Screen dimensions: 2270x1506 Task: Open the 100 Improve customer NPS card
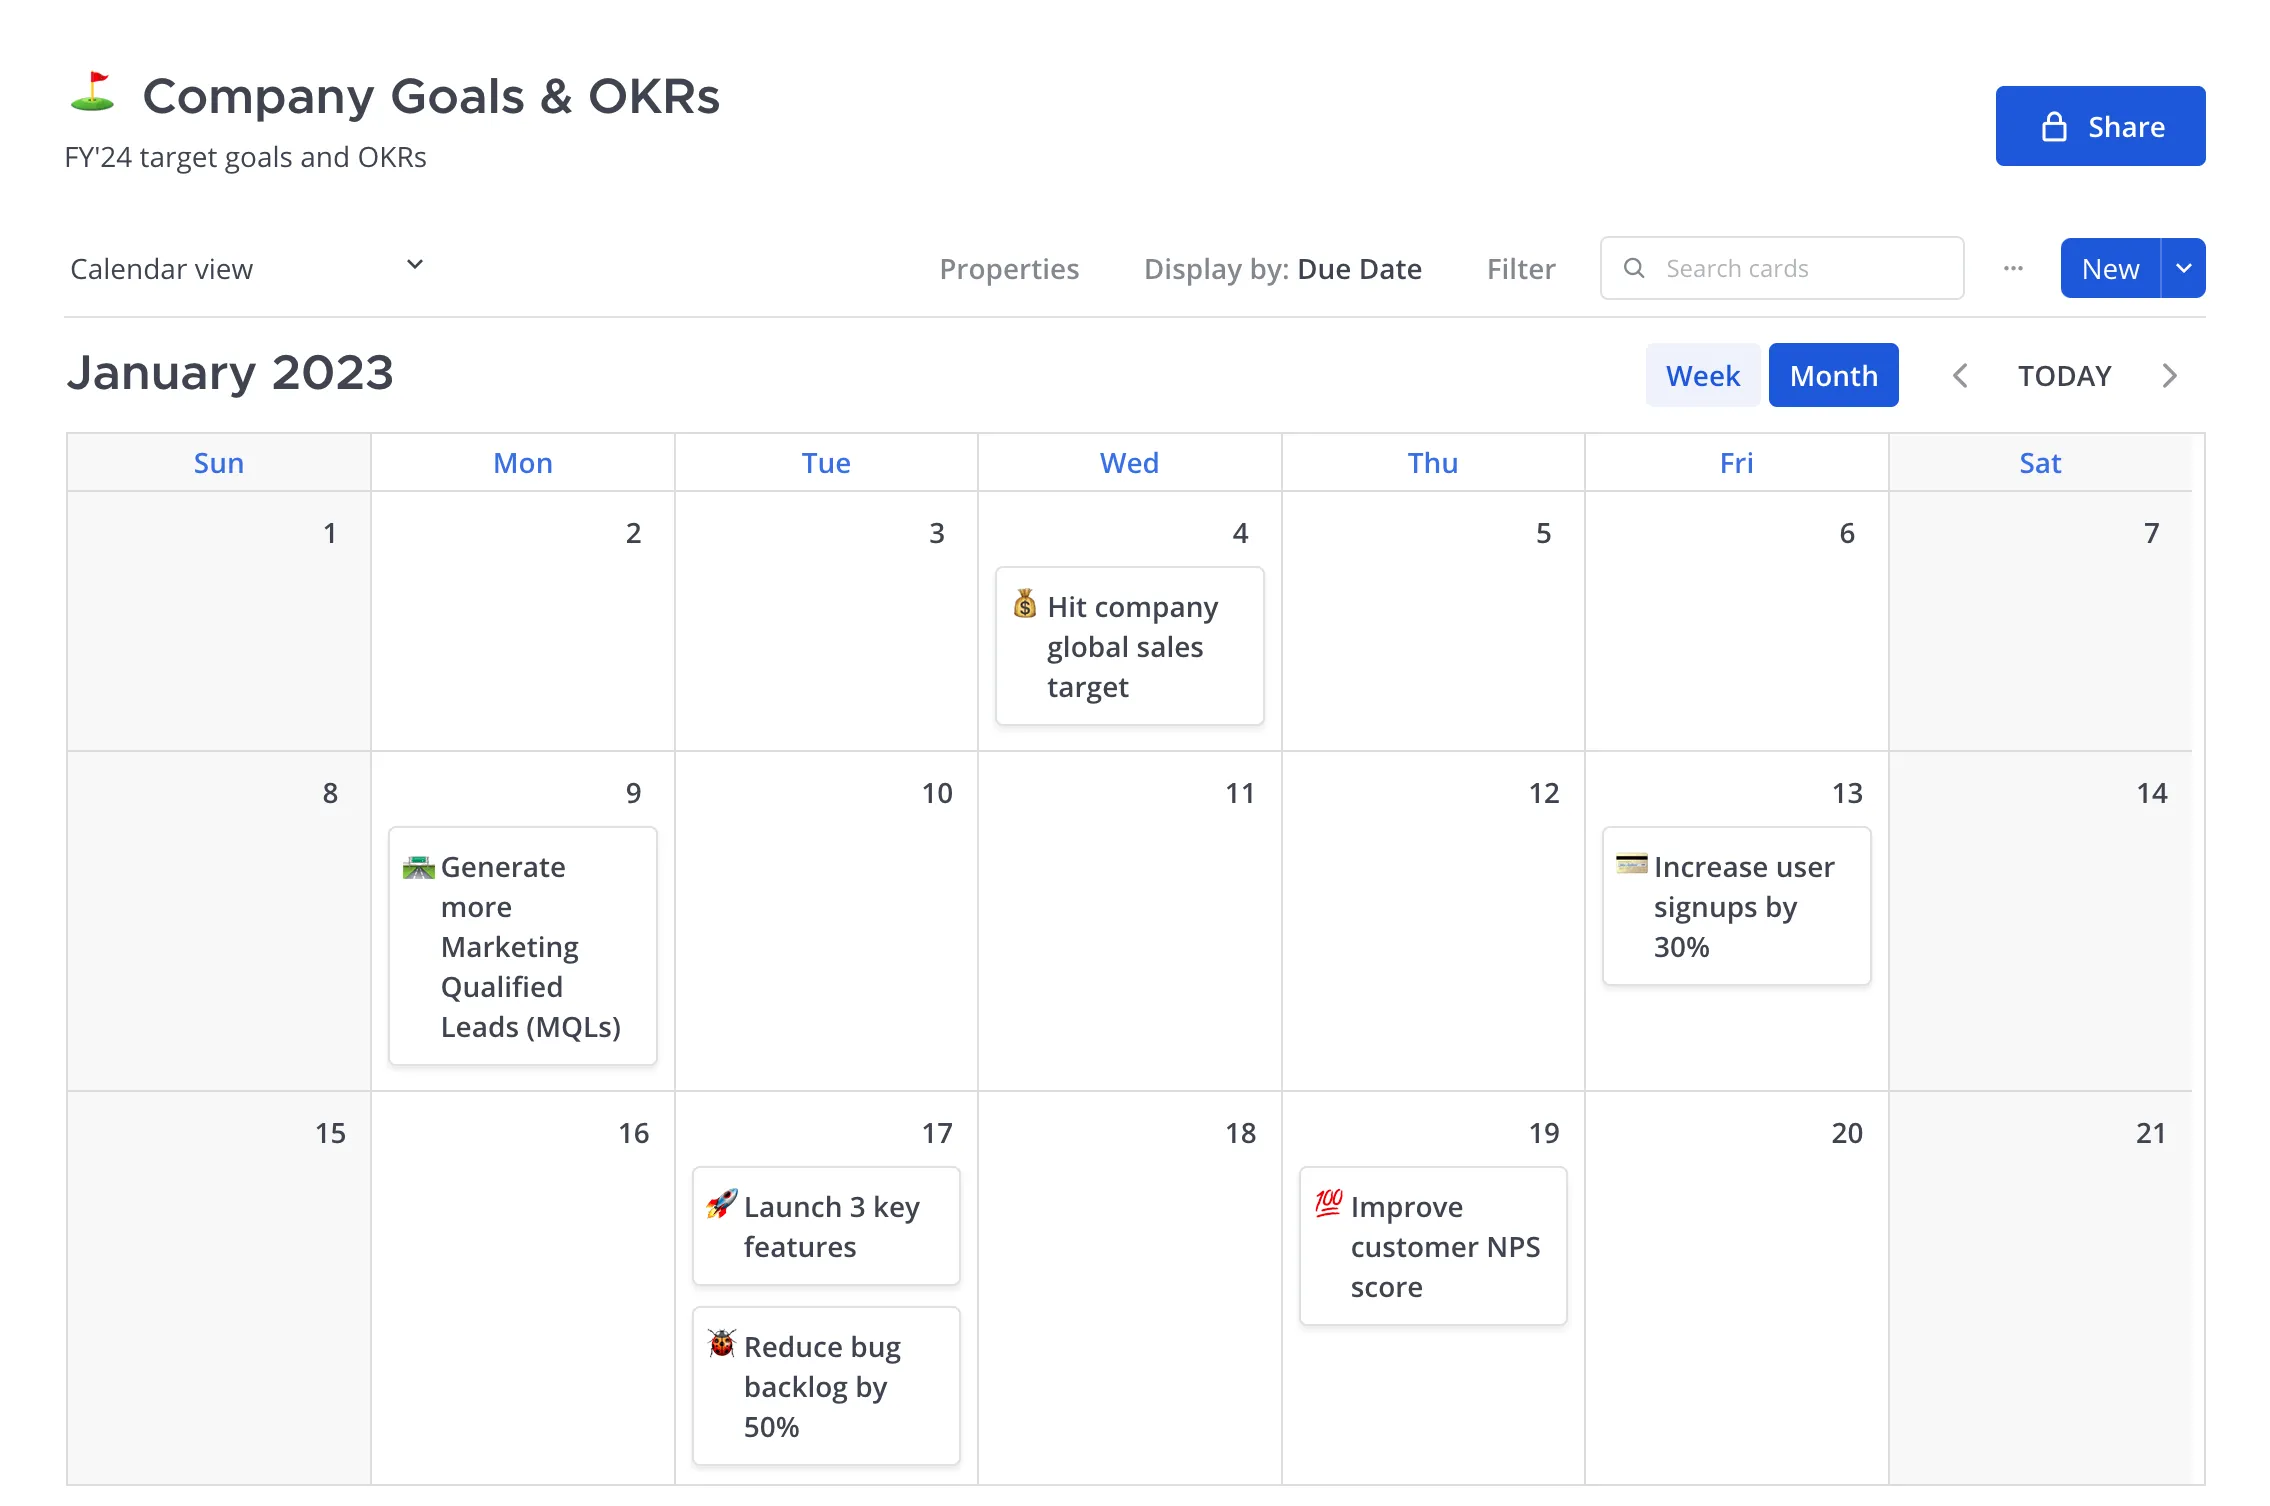[1433, 1246]
